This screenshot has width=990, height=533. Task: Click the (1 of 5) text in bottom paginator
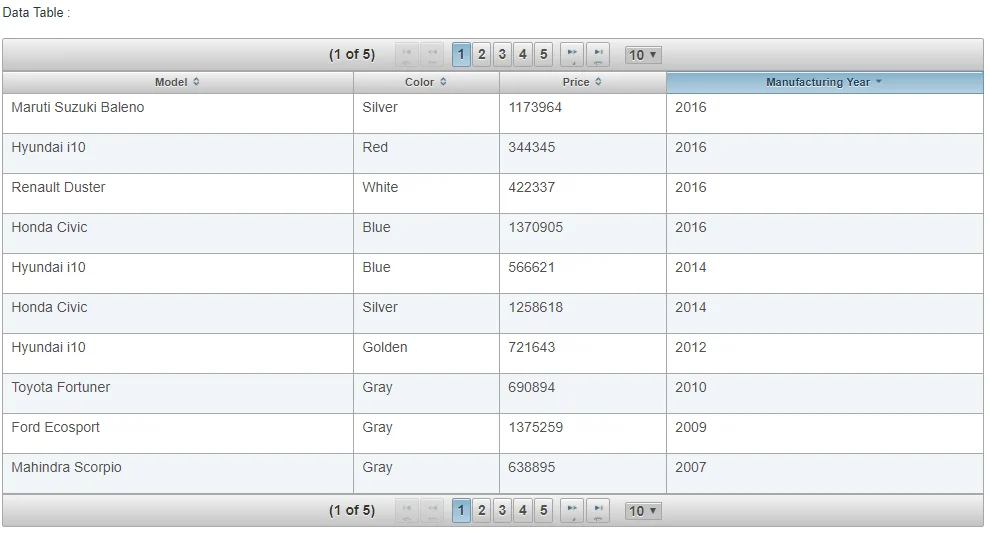[x=352, y=510]
